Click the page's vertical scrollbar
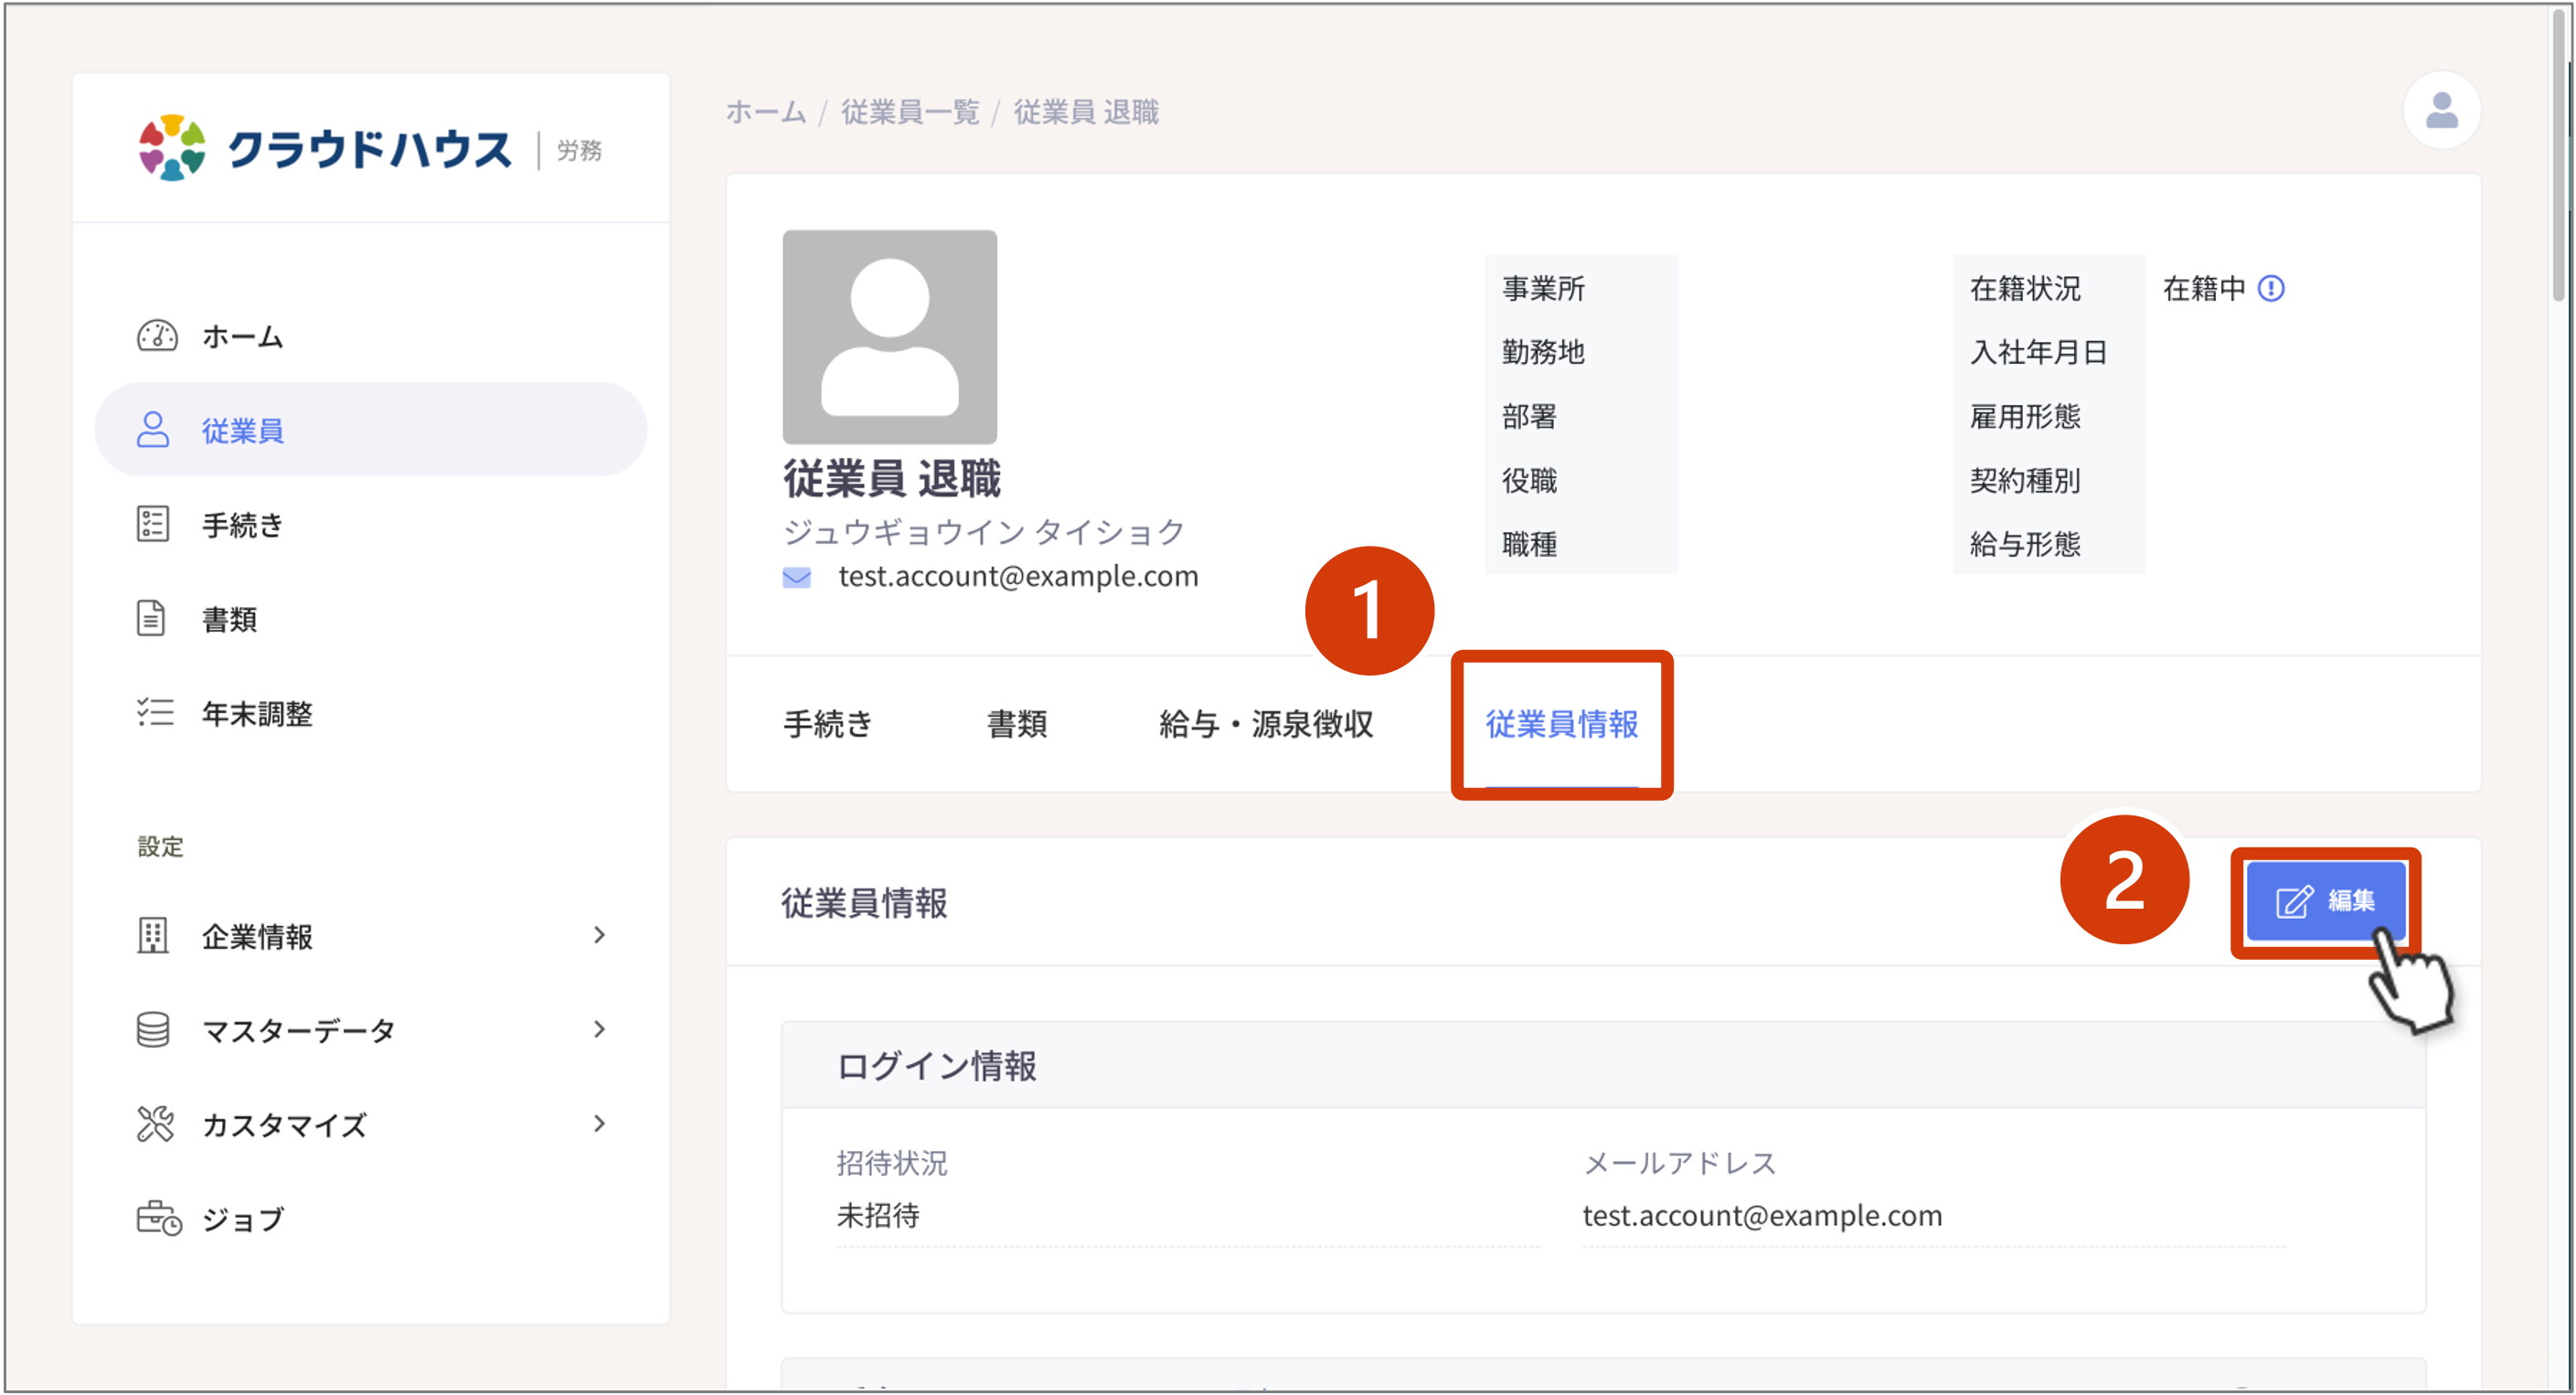Image resolution: width=2576 pixels, height=1395 pixels. point(2564,150)
